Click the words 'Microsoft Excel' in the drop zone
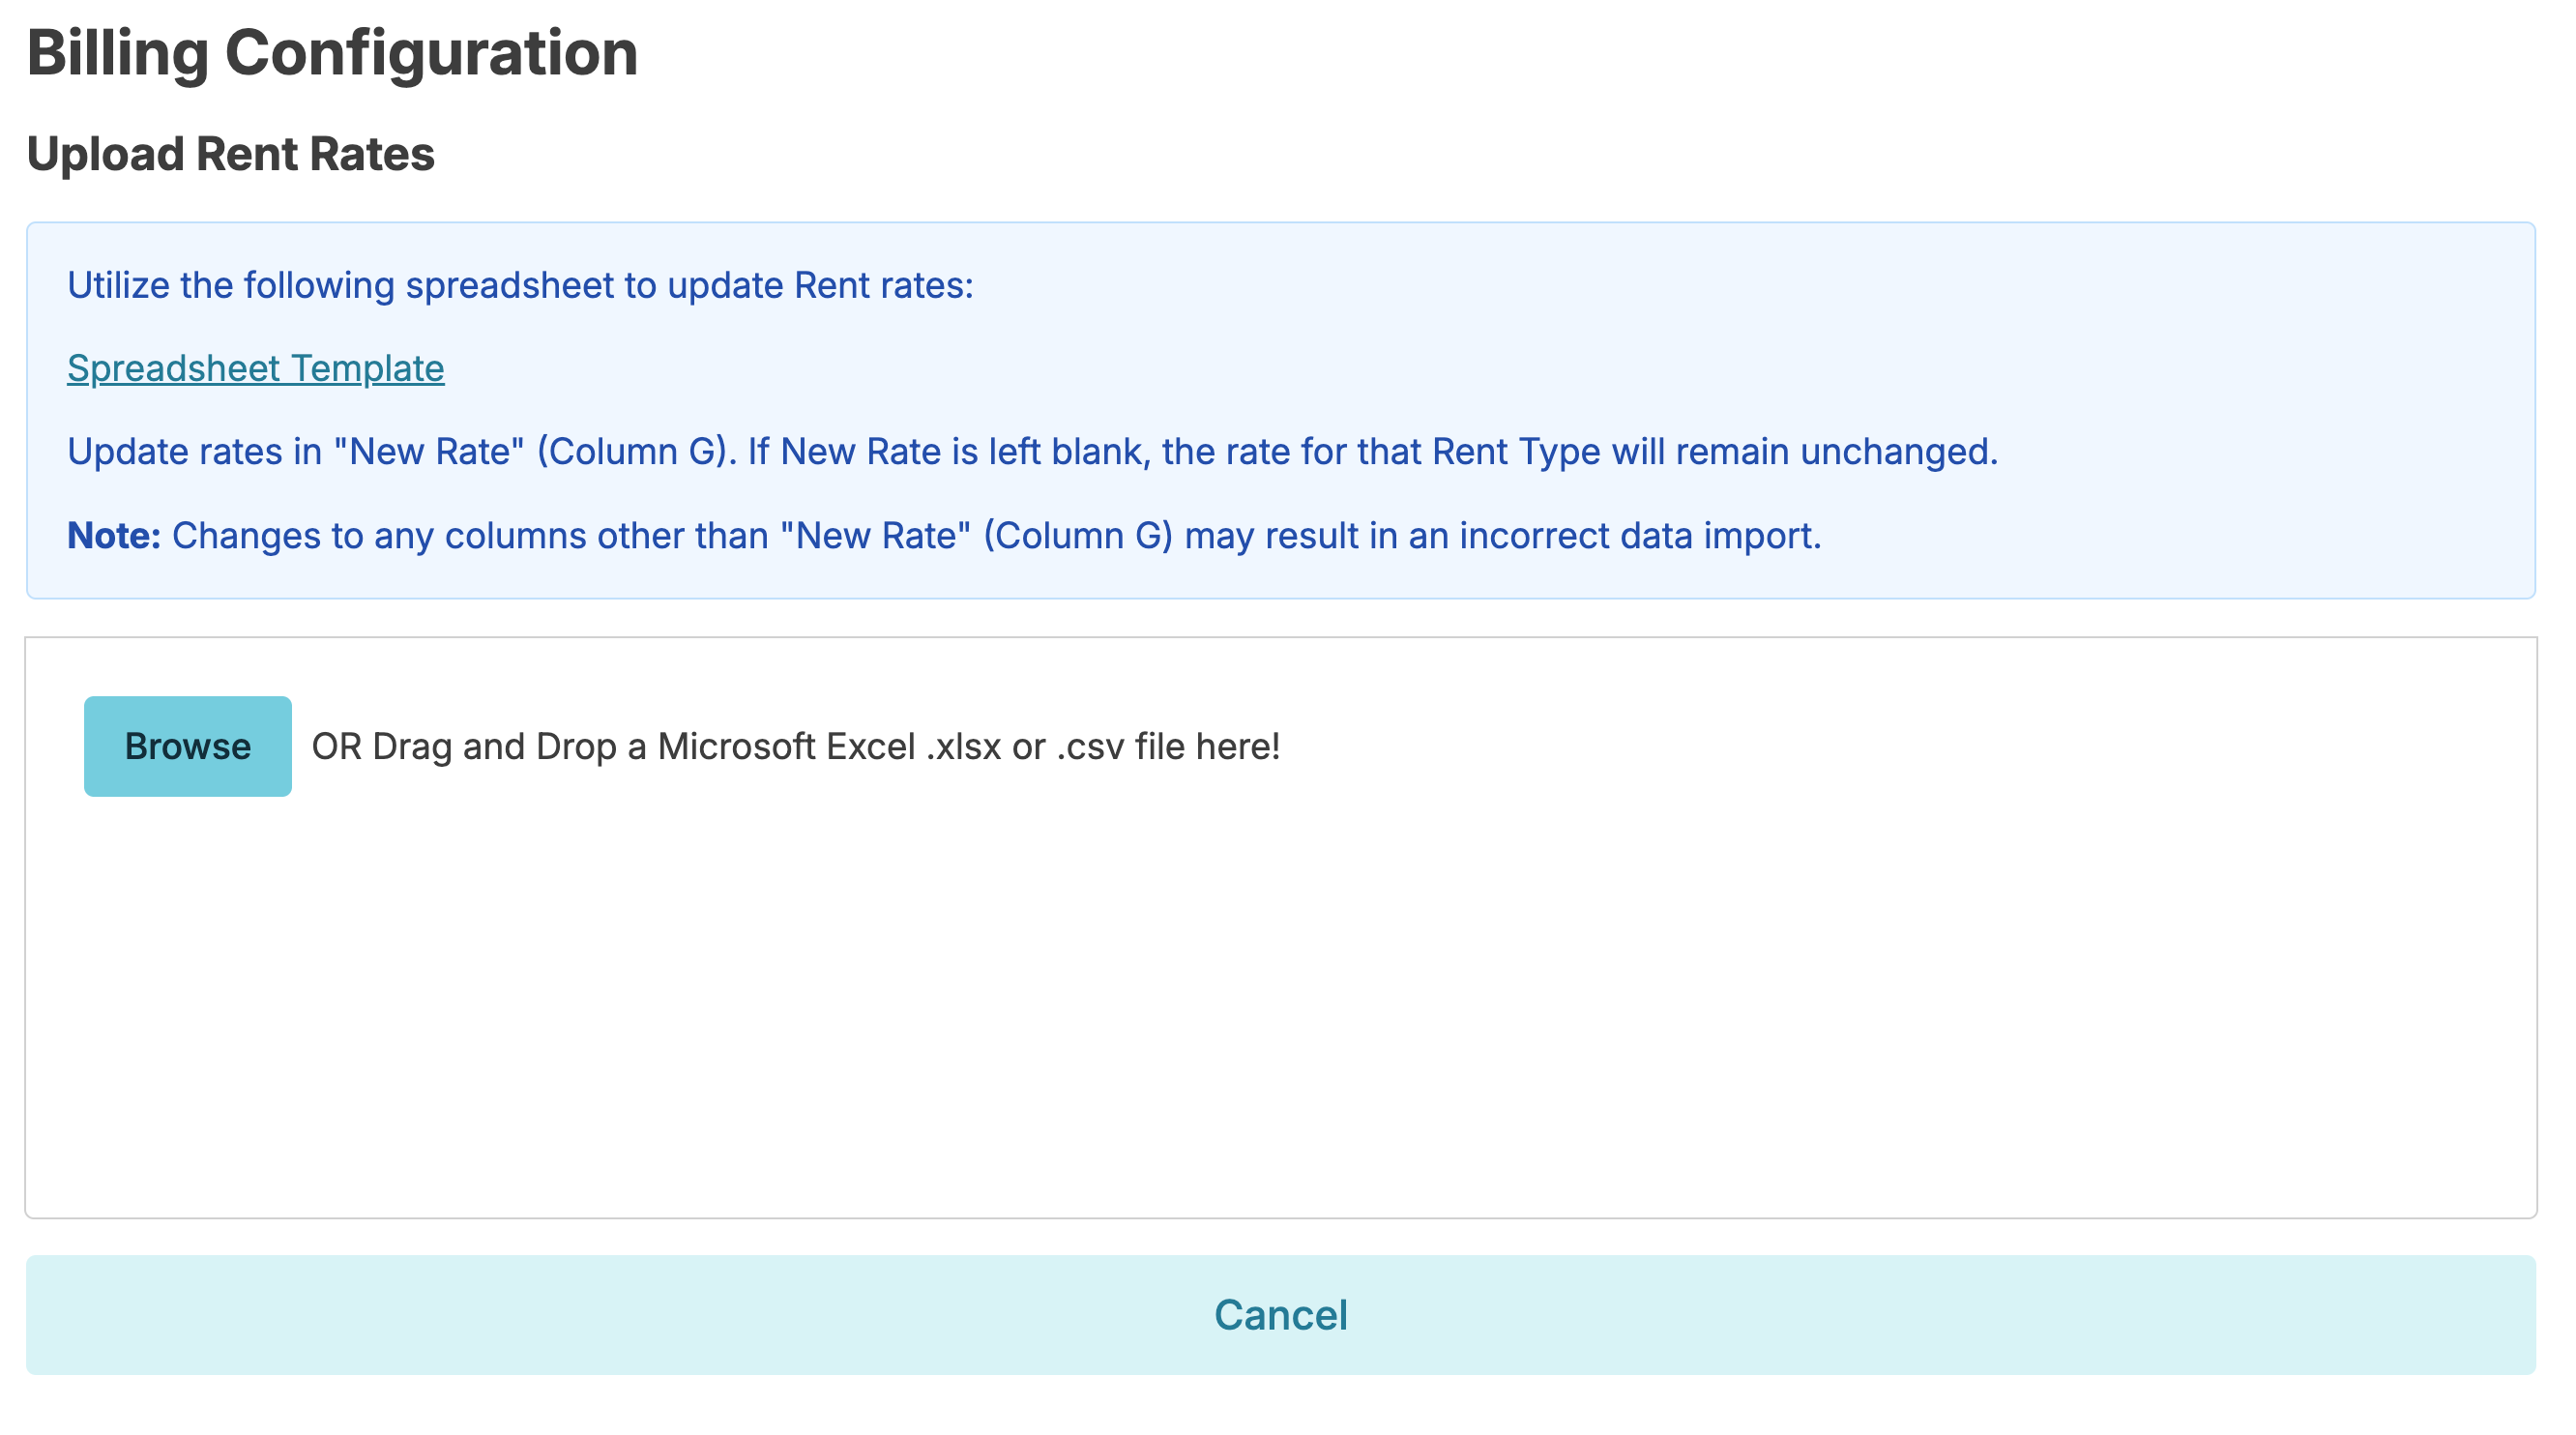Viewport: 2576px width, 1435px height. point(785,746)
